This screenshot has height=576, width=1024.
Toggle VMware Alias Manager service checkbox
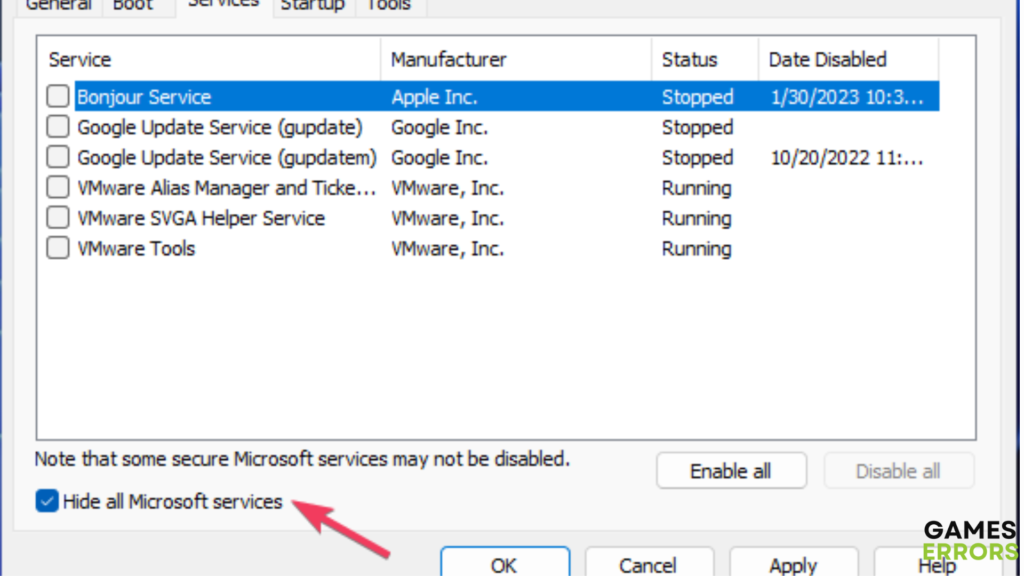59,188
